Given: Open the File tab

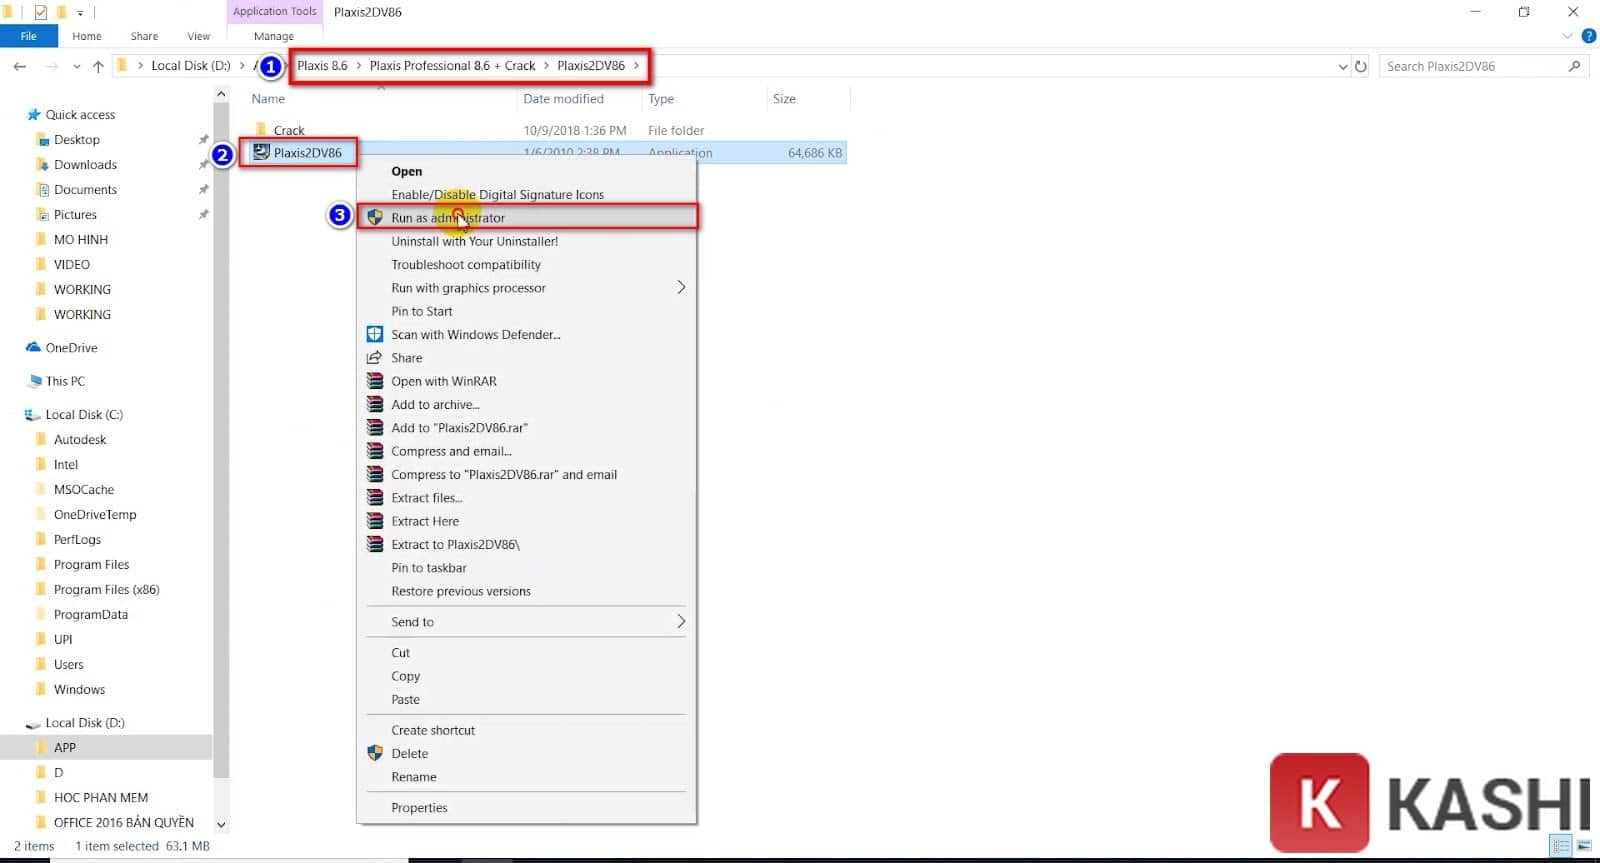Looking at the screenshot, I should (29, 36).
